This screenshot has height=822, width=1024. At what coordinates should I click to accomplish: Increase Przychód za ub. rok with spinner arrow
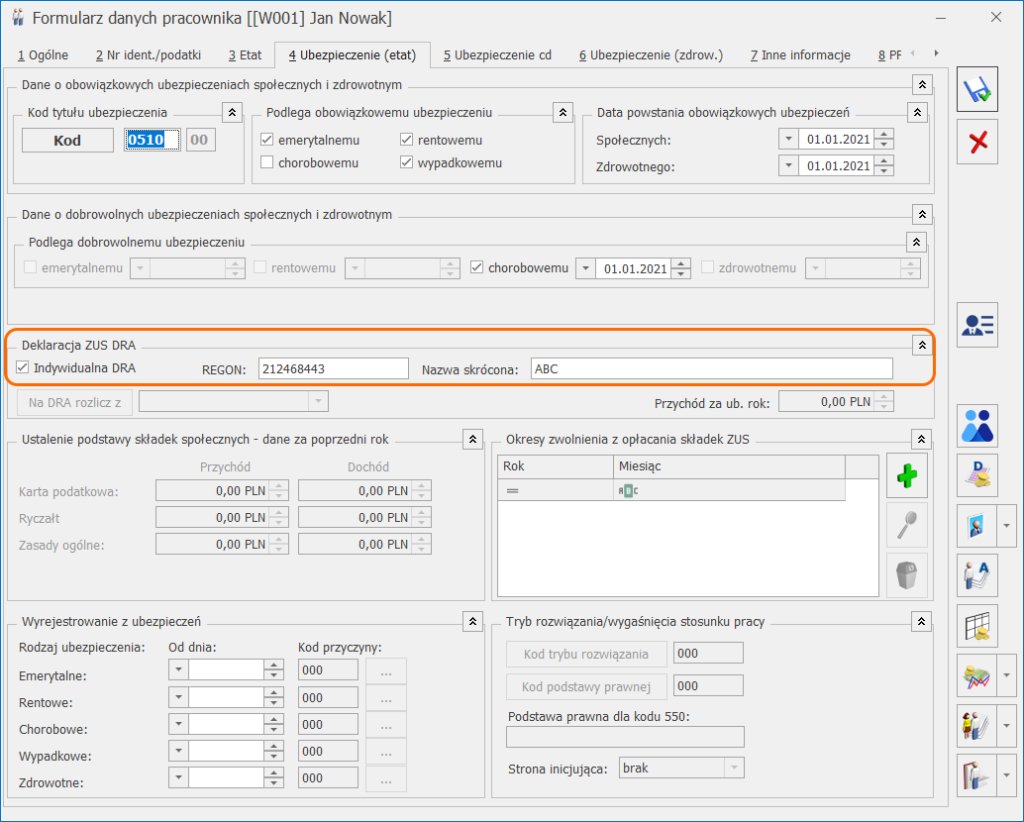click(884, 396)
